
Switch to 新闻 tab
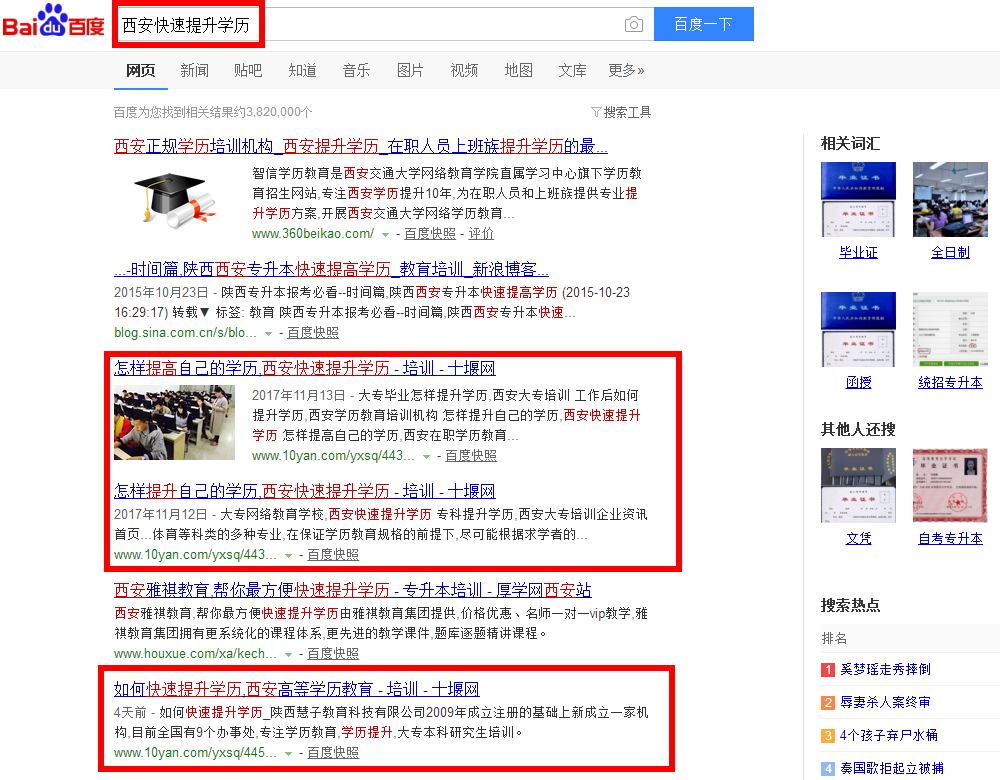coord(195,70)
